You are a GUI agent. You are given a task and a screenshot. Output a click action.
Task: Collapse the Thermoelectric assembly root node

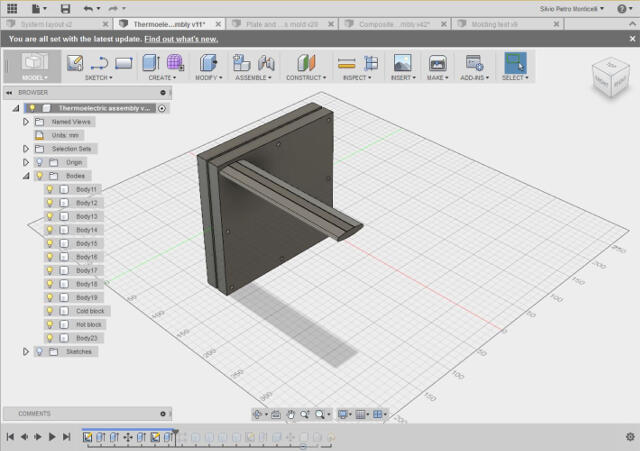16,108
